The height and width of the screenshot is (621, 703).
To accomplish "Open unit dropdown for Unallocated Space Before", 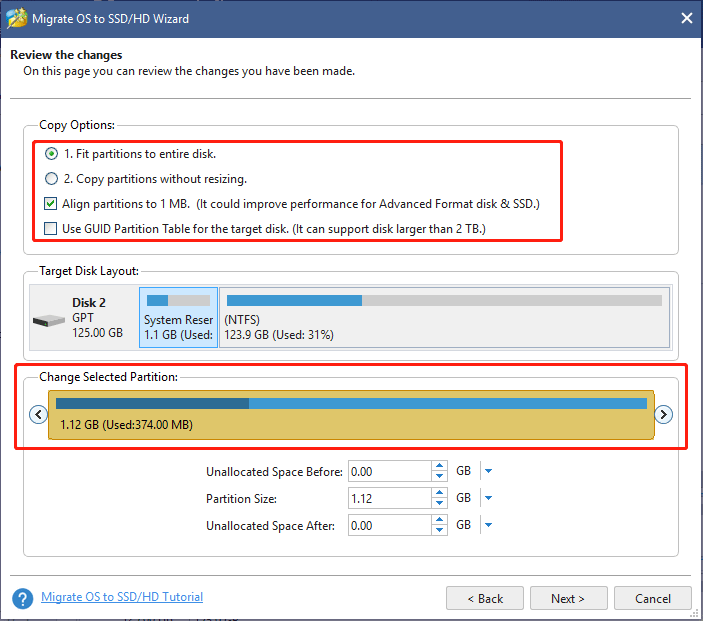I will pyautogui.click(x=489, y=471).
